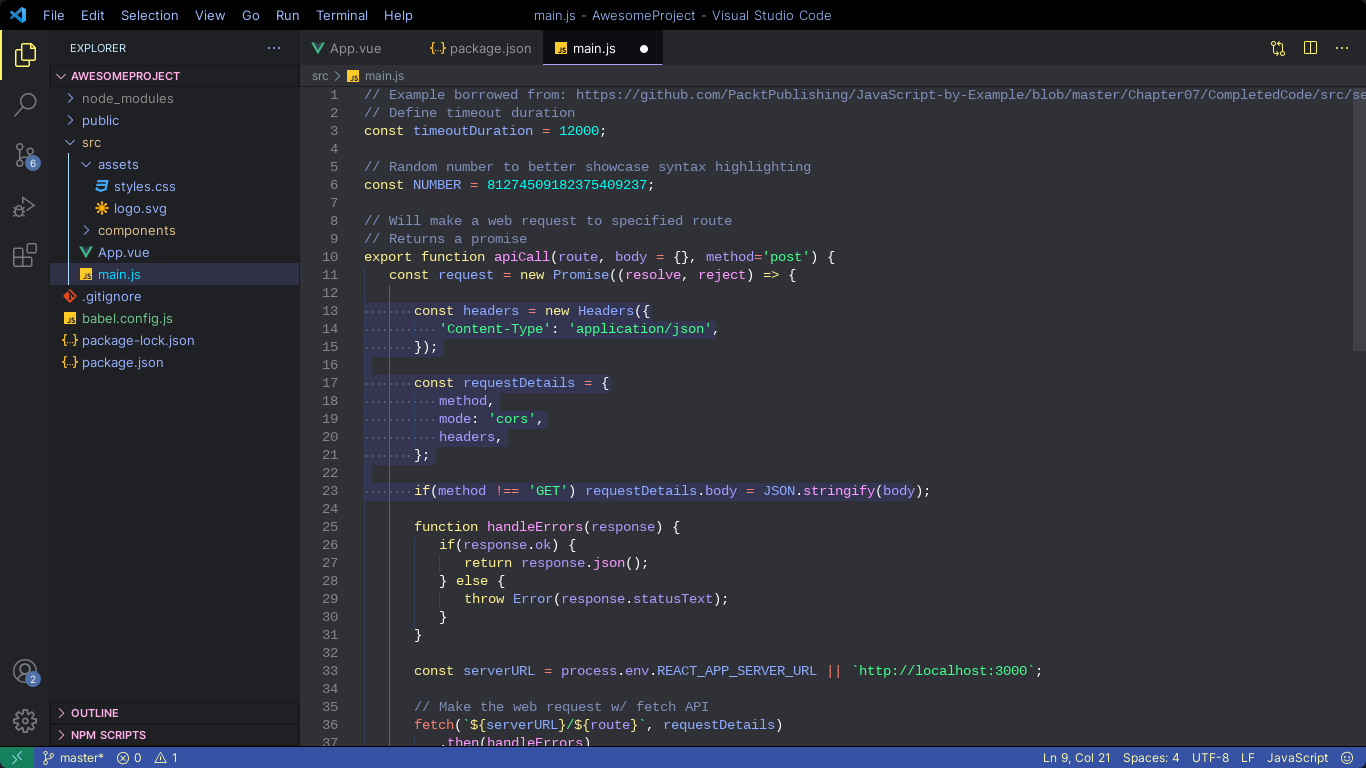
Task: Open the Selection menu
Action: pos(150,15)
